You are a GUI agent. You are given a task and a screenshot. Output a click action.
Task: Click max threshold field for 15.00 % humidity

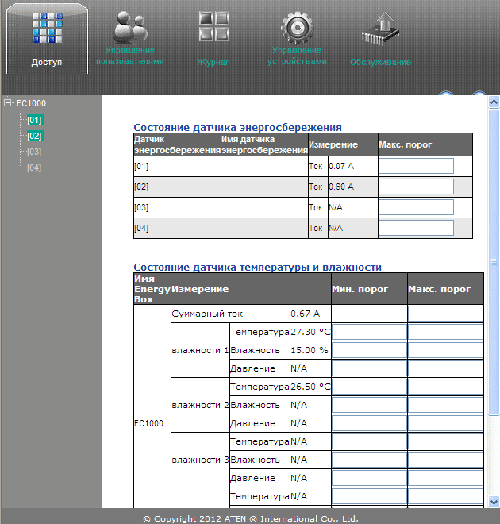click(446, 350)
